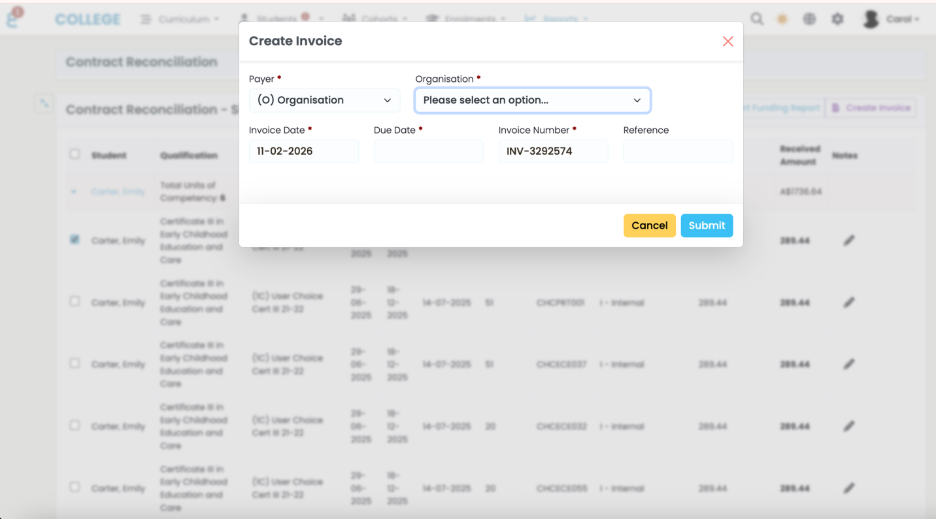Open the Payer dropdown
The image size is (936, 519).
(324, 100)
